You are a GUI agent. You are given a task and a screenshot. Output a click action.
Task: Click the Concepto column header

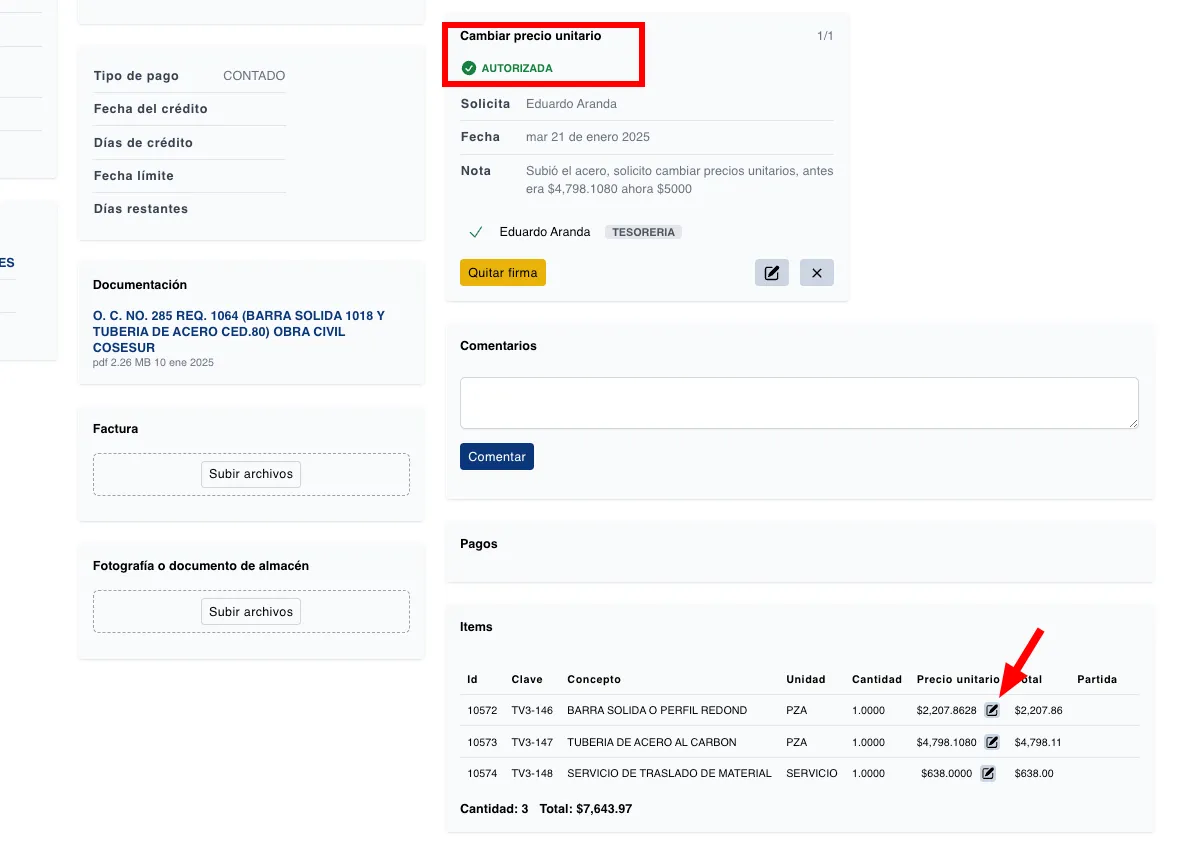coord(594,680)
